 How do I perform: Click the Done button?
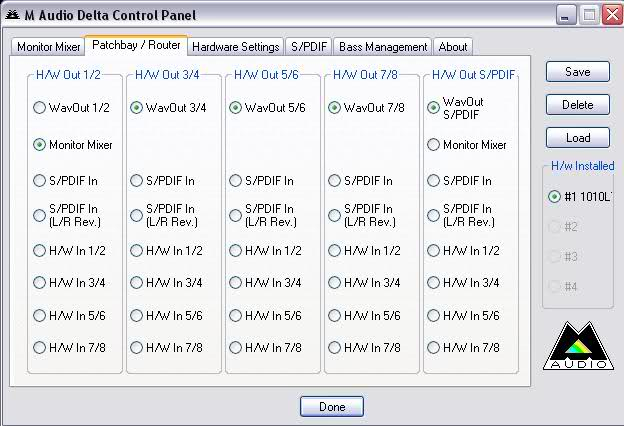[x=332, y=407]
